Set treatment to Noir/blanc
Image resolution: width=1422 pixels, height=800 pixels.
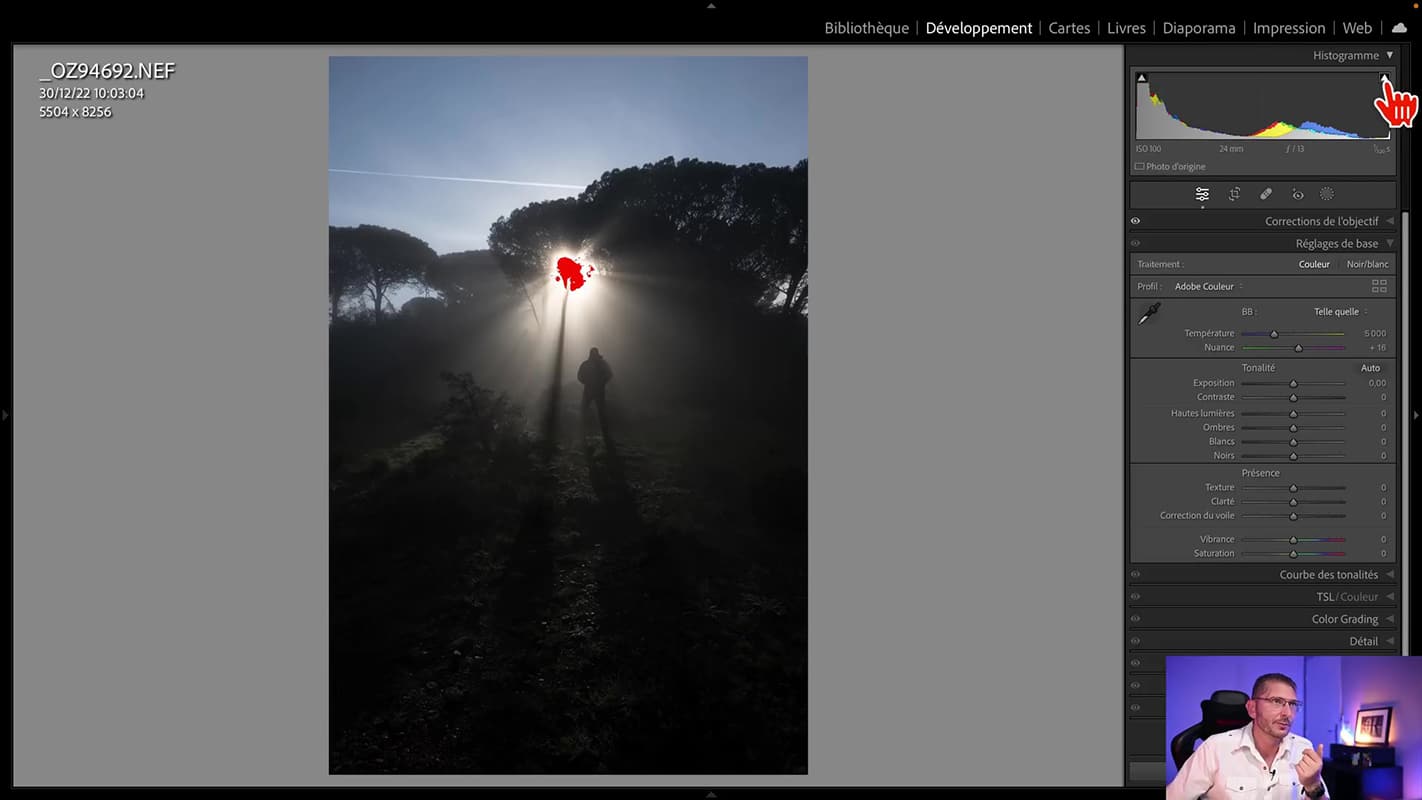[1367, 264]
